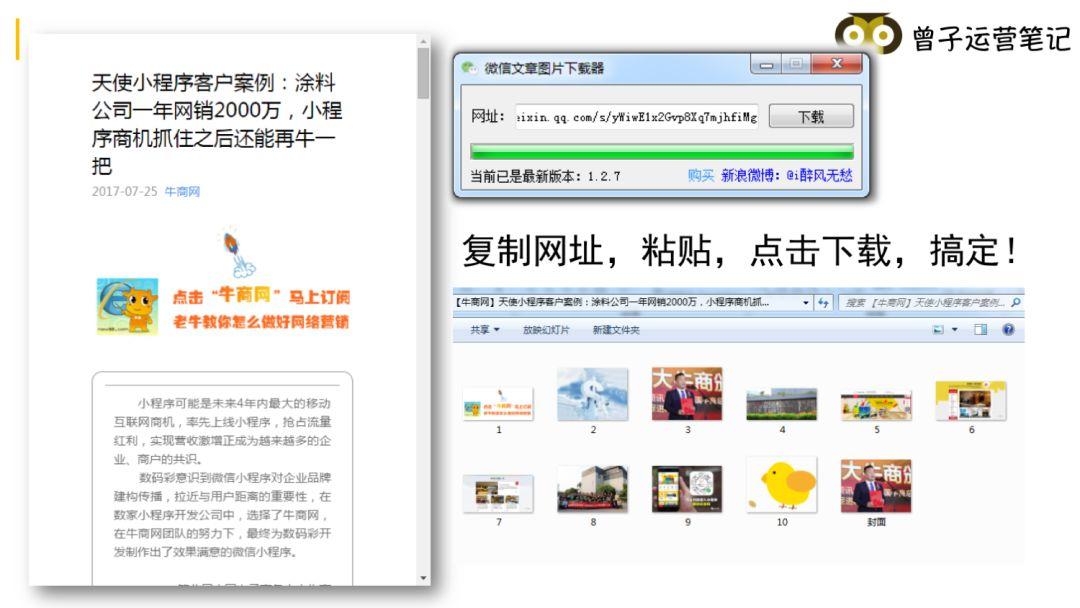Click the Explorer search input field
Viewport: 1080px width, 608px height.
[930, 302]
